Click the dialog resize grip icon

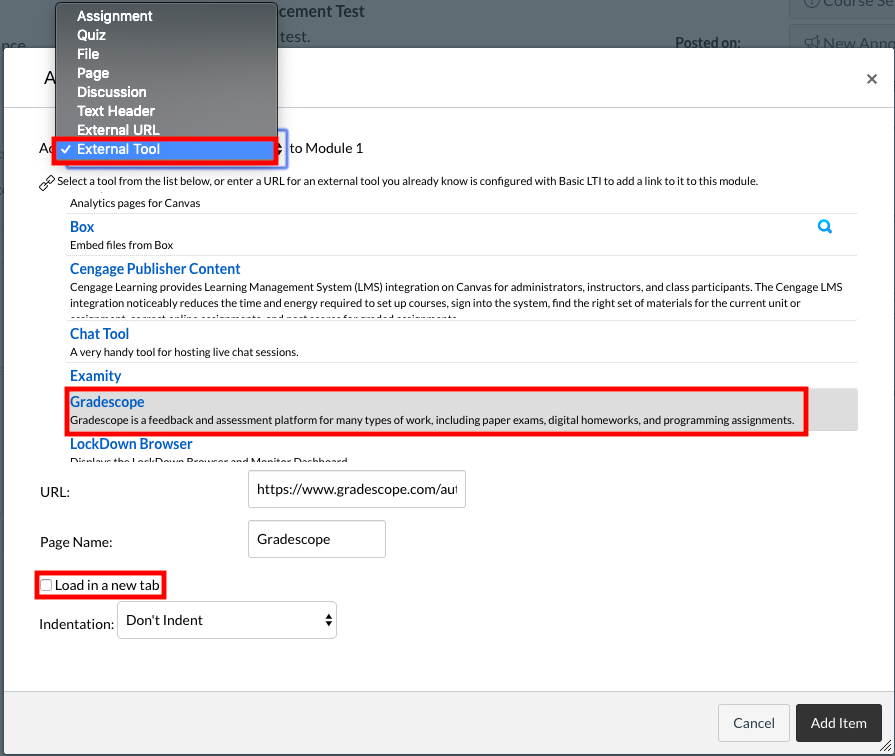pyautogui.click(x=886, y=746)
